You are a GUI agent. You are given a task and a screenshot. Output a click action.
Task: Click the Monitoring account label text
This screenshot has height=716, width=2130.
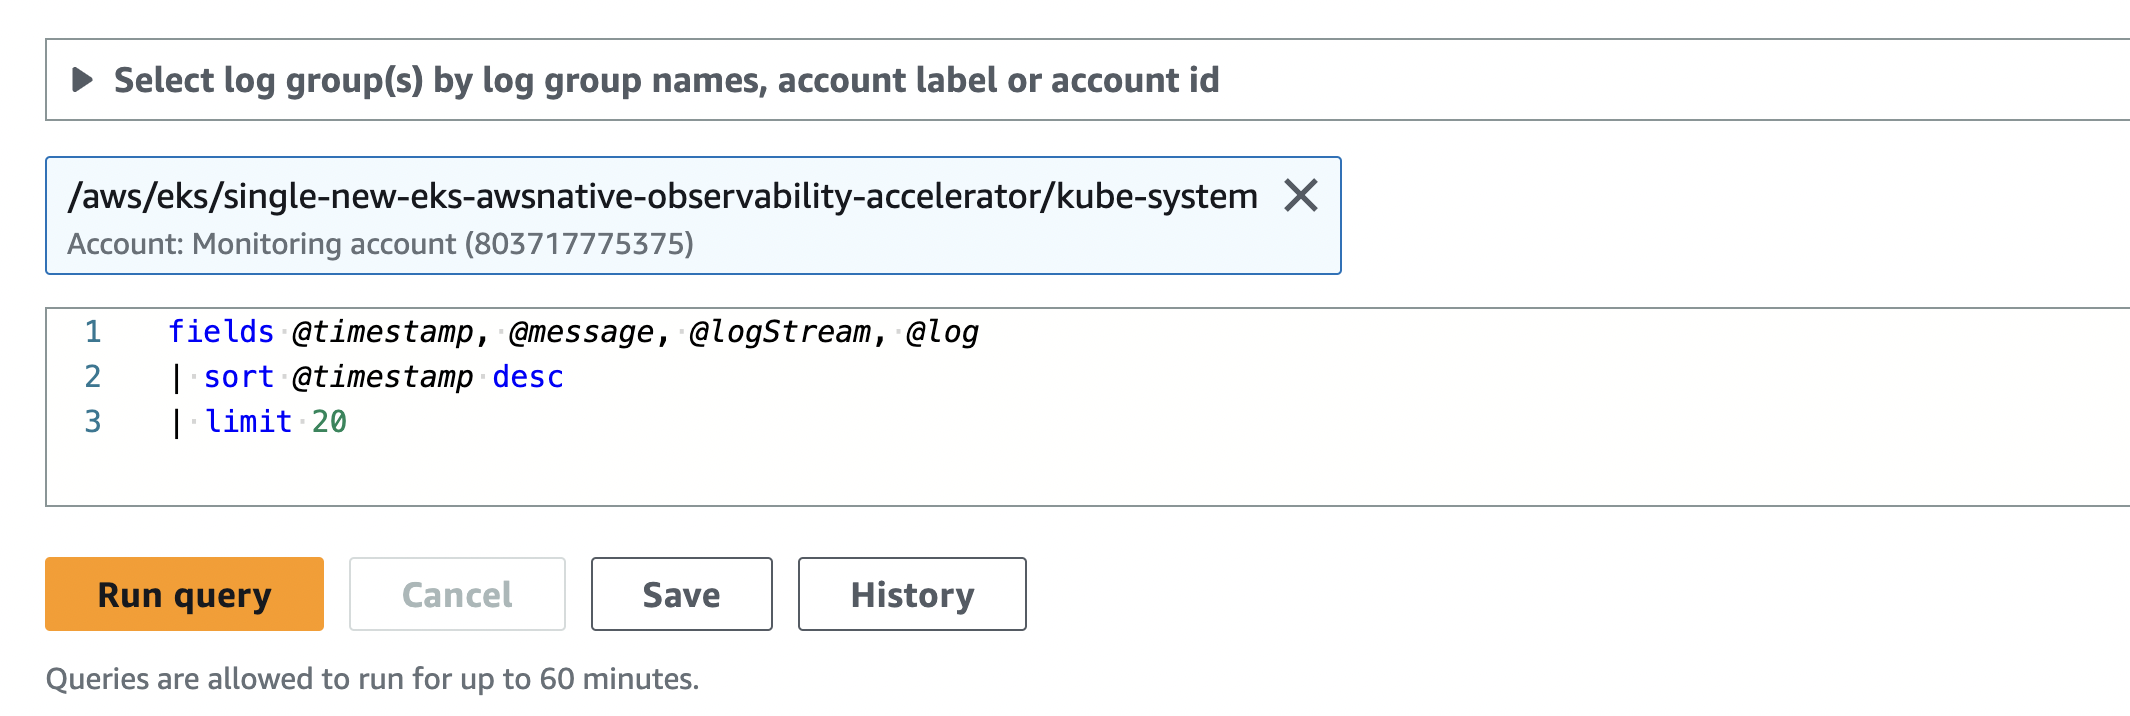(x=380, y=244)
